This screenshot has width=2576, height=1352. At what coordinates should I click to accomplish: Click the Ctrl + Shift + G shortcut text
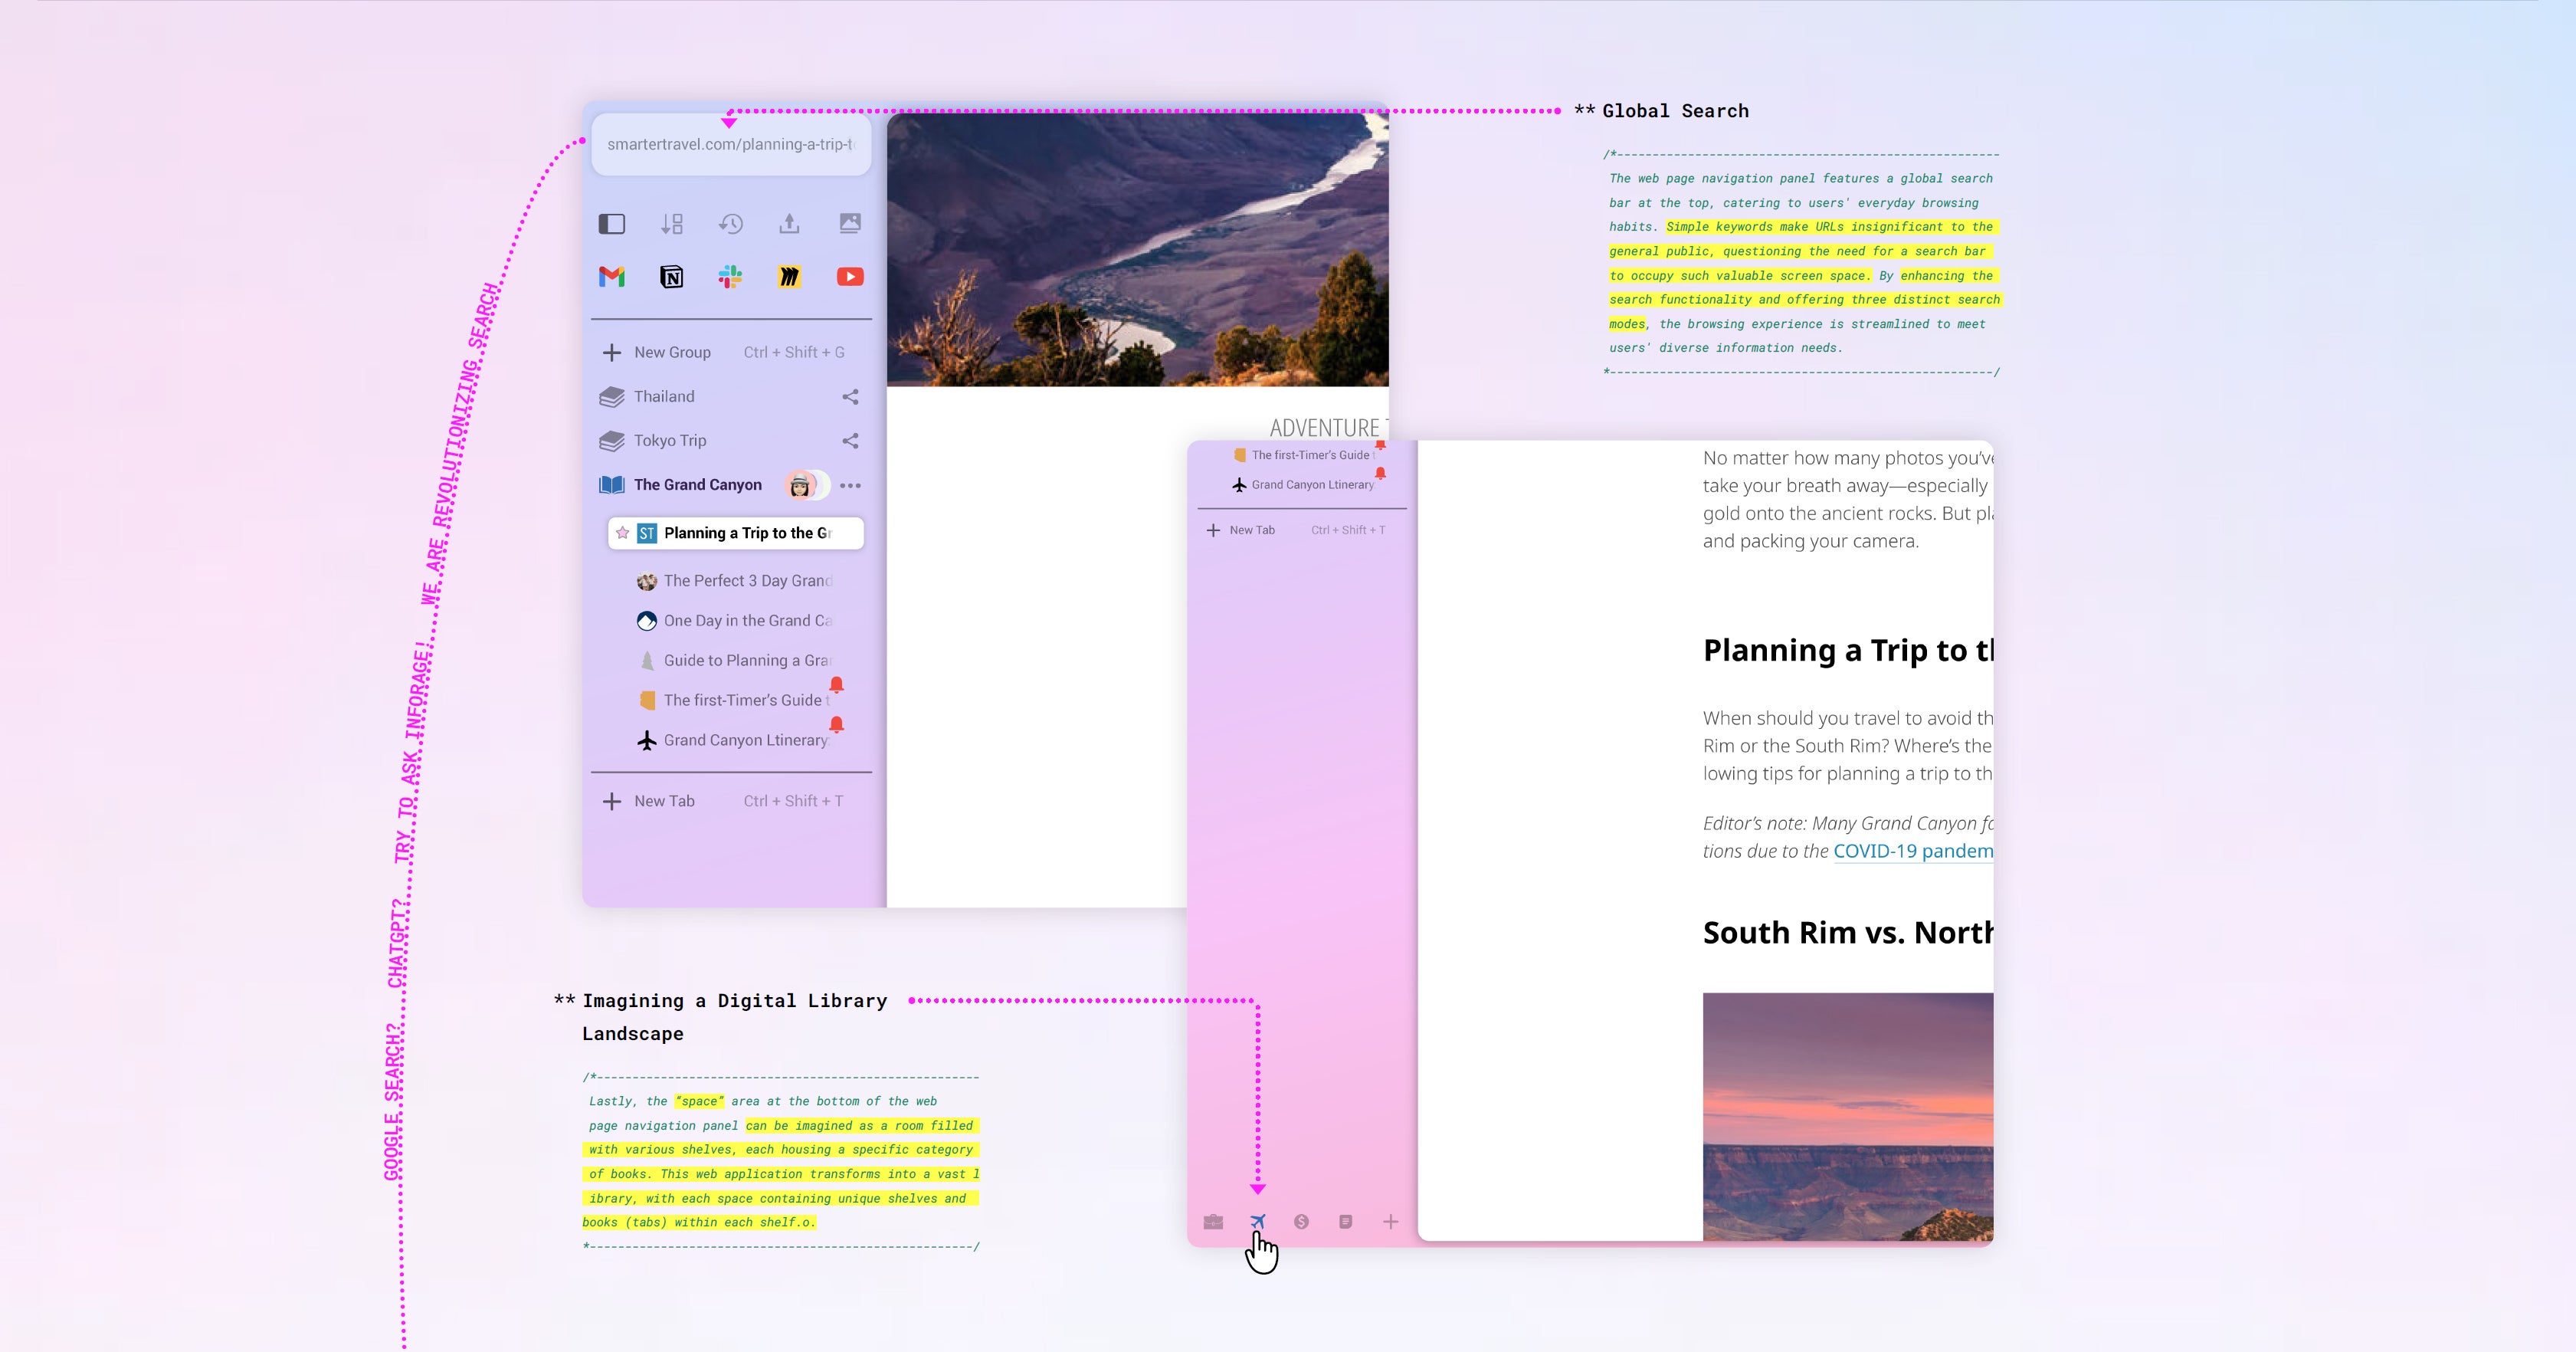pos(794,352)
